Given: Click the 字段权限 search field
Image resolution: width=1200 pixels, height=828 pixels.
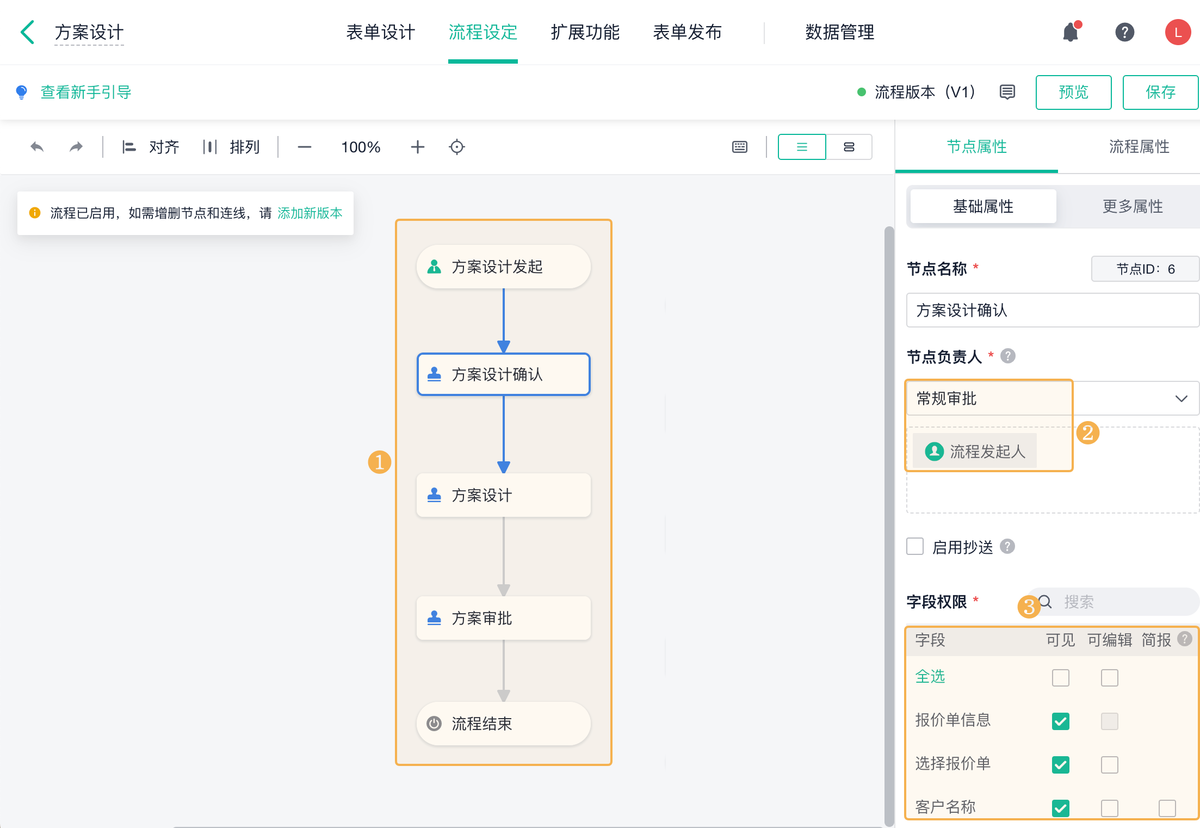Looking at the screenshot, I should coord(1120,602).
